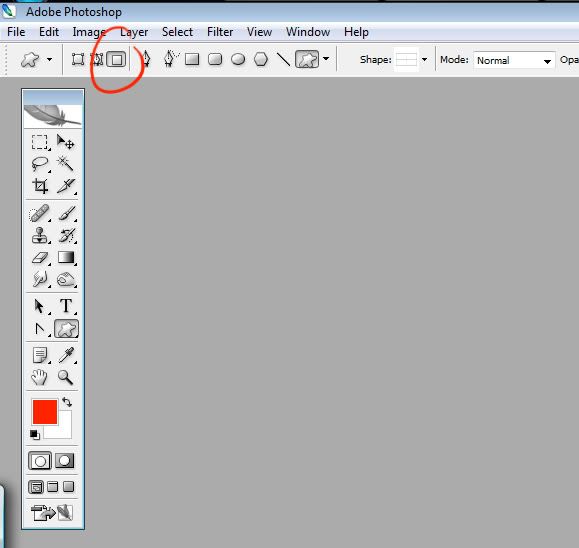Toggle Quick Mask mode on

65,460
